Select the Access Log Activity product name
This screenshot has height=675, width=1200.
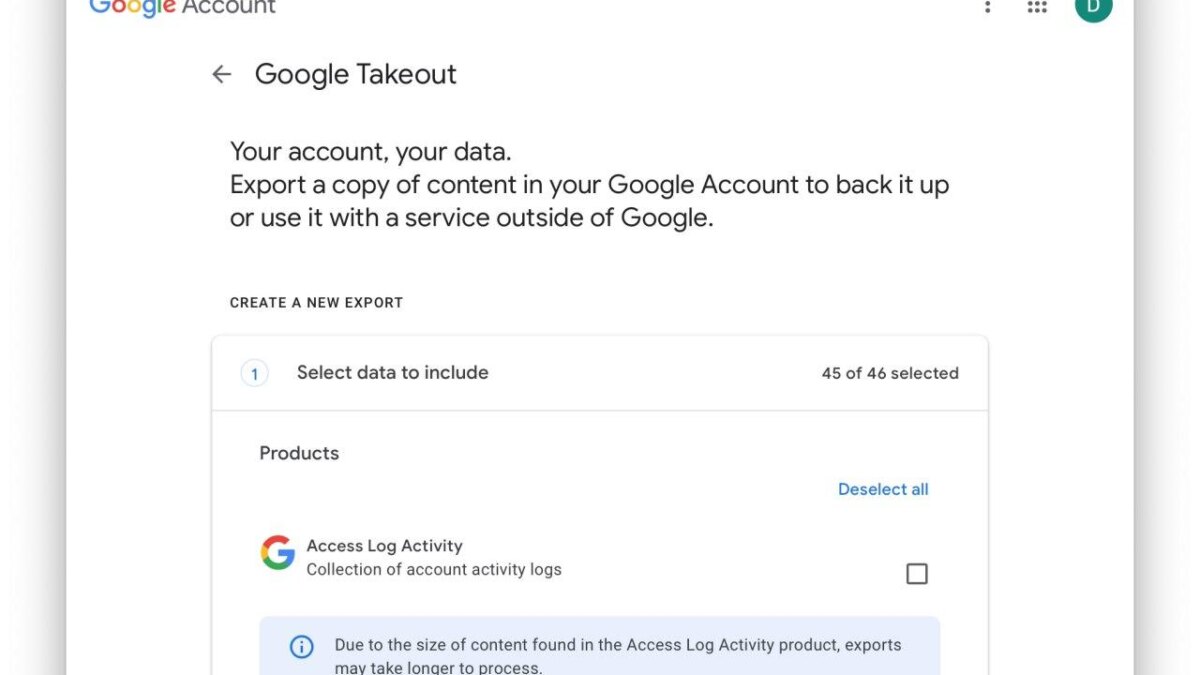tap(384, 546)
